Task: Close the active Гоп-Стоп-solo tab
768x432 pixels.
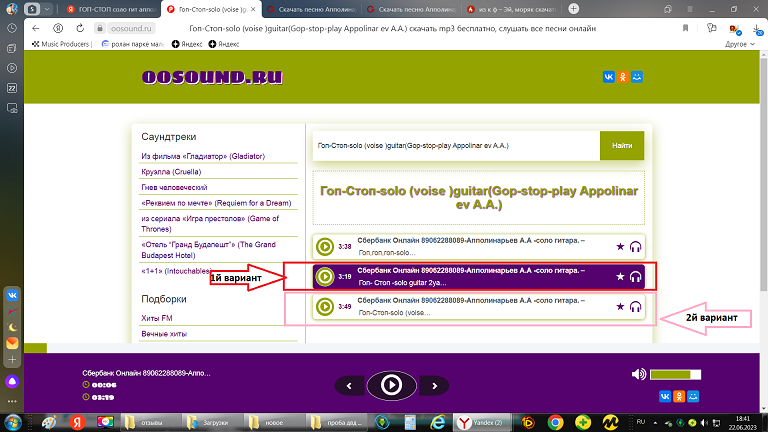Action: click(253, 9)
